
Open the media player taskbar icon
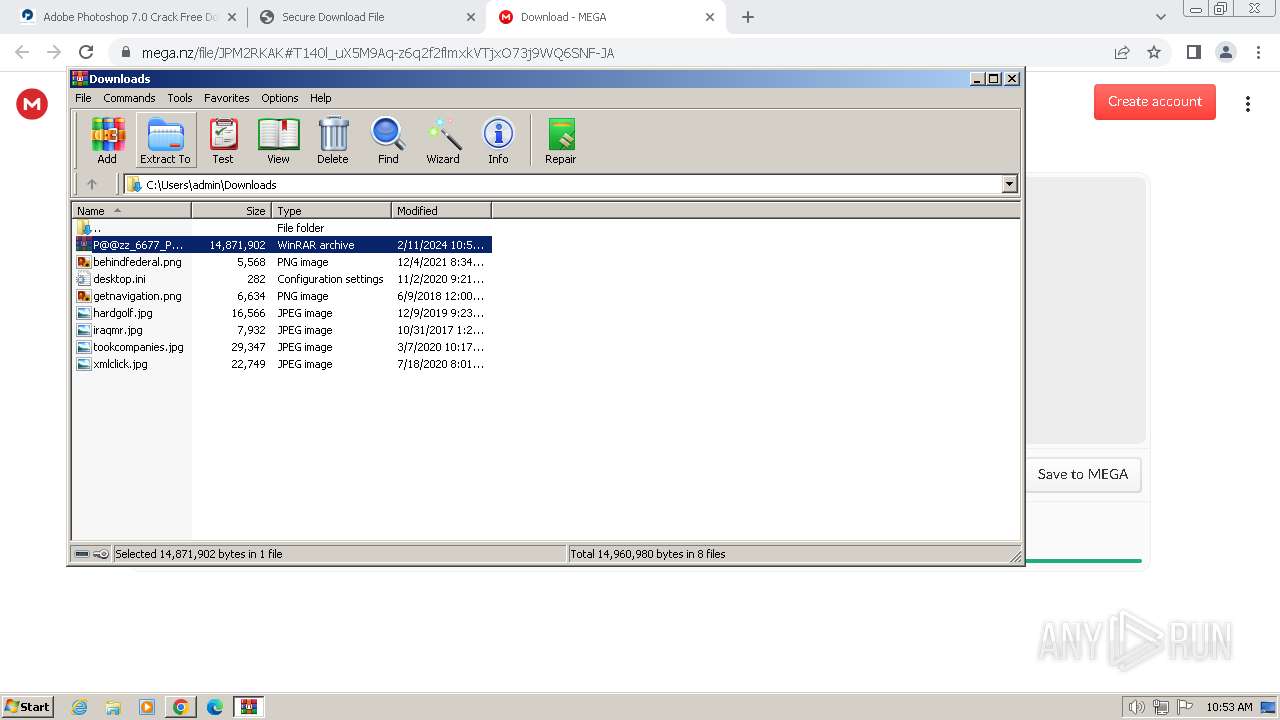147,707
